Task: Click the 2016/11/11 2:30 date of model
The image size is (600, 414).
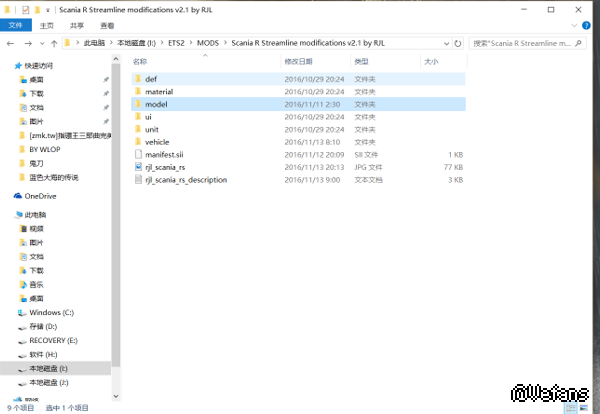Action: pyautogui.click(x=312, y=104)
